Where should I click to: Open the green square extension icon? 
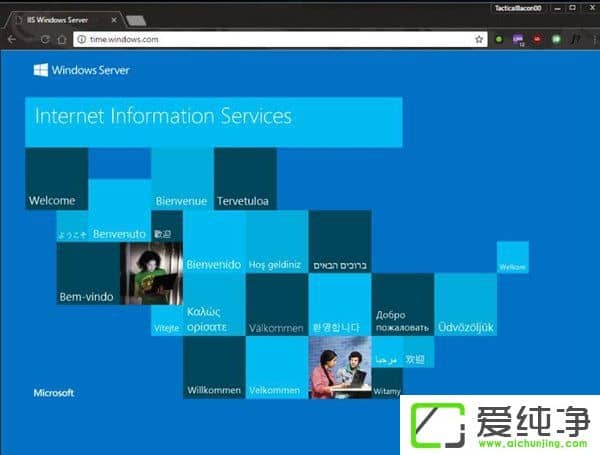(556, 39)
